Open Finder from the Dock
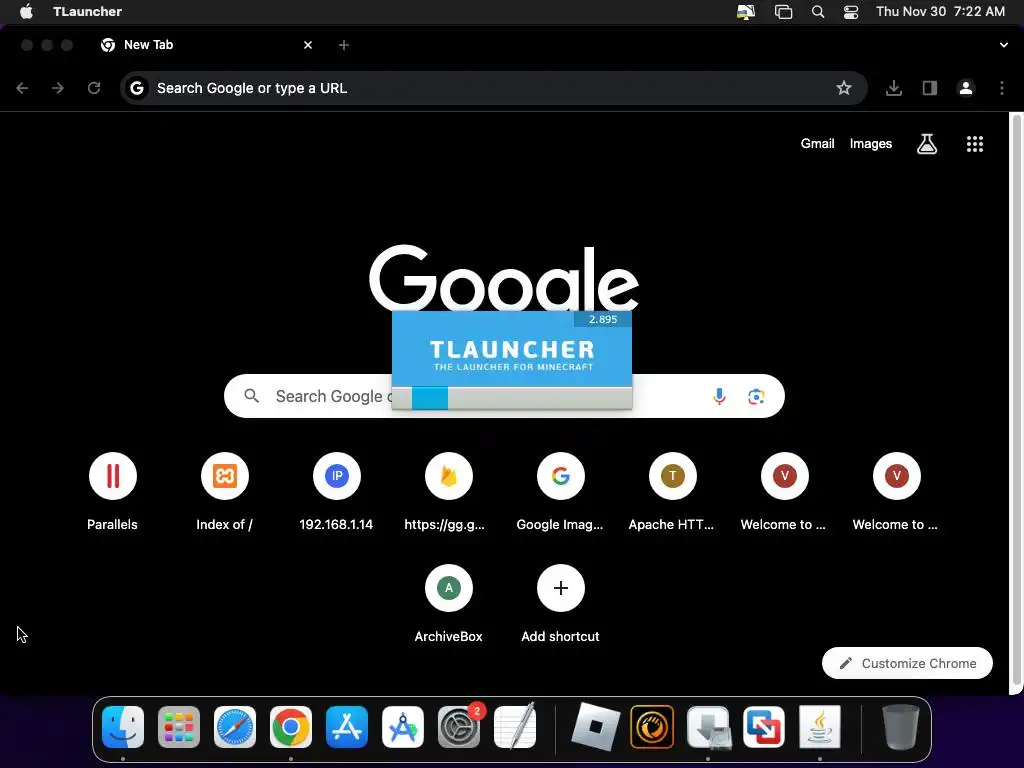 123,727
